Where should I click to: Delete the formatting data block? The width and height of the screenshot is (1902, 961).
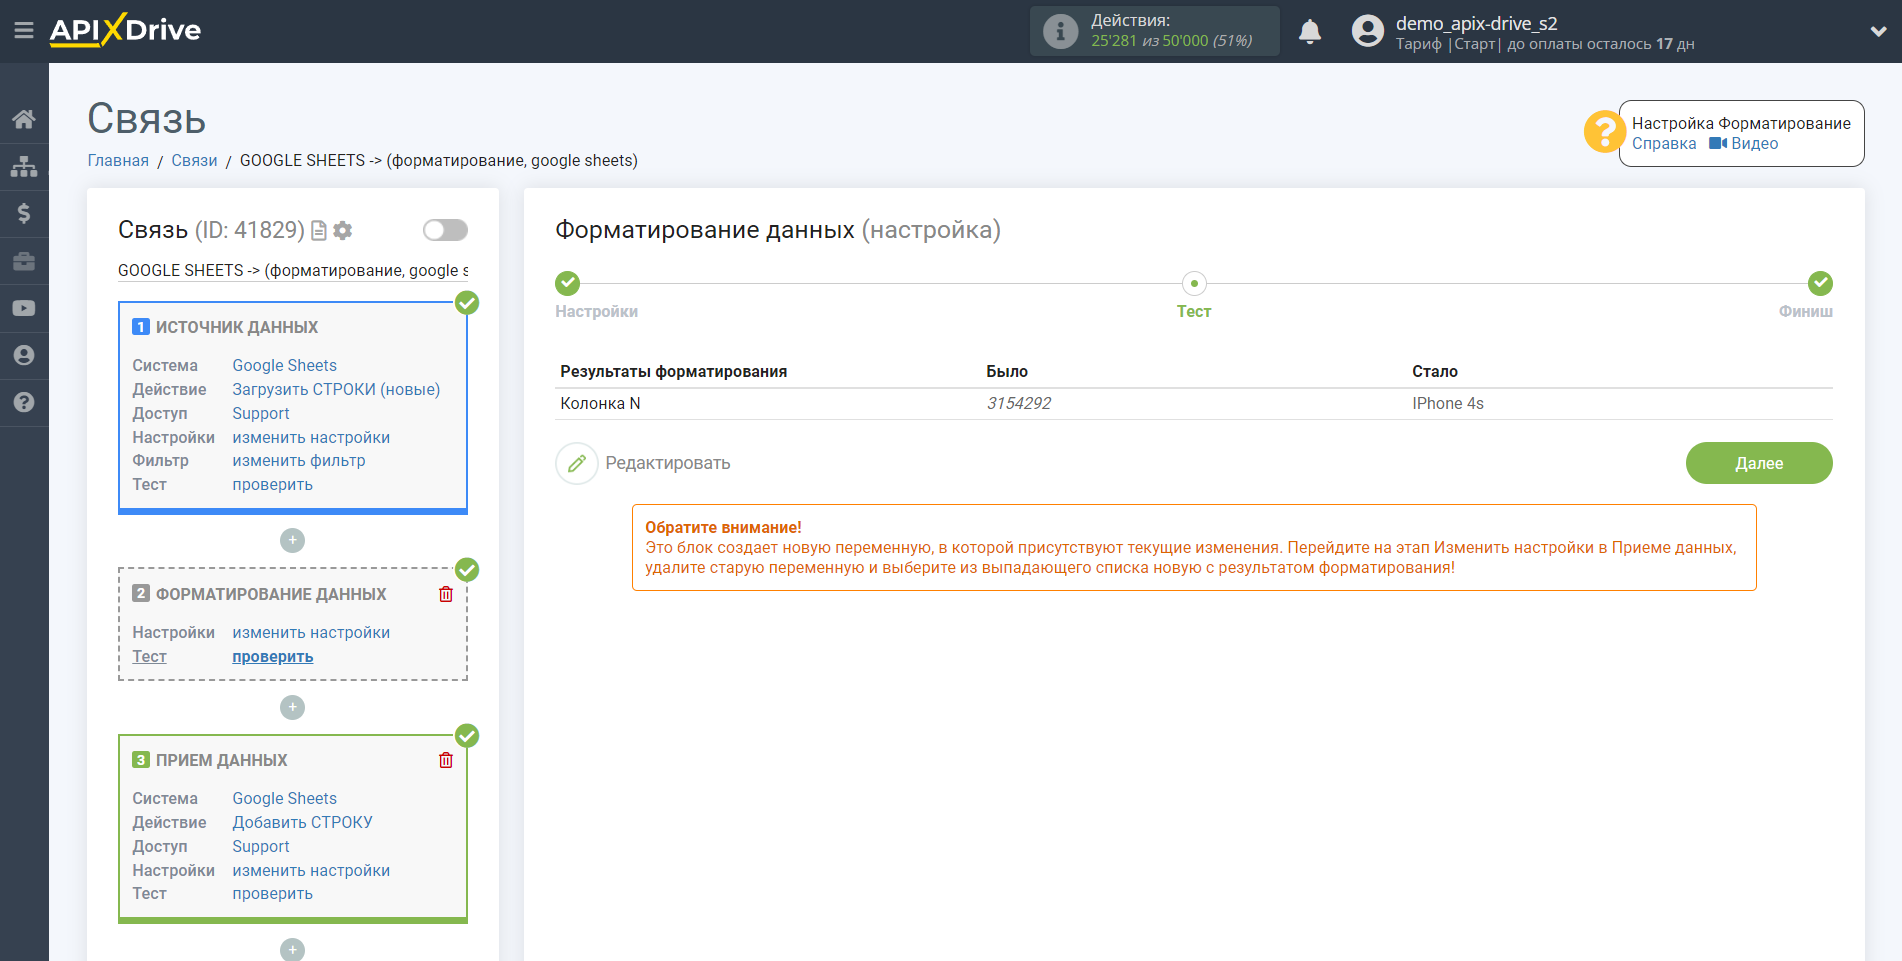point(446,594)
